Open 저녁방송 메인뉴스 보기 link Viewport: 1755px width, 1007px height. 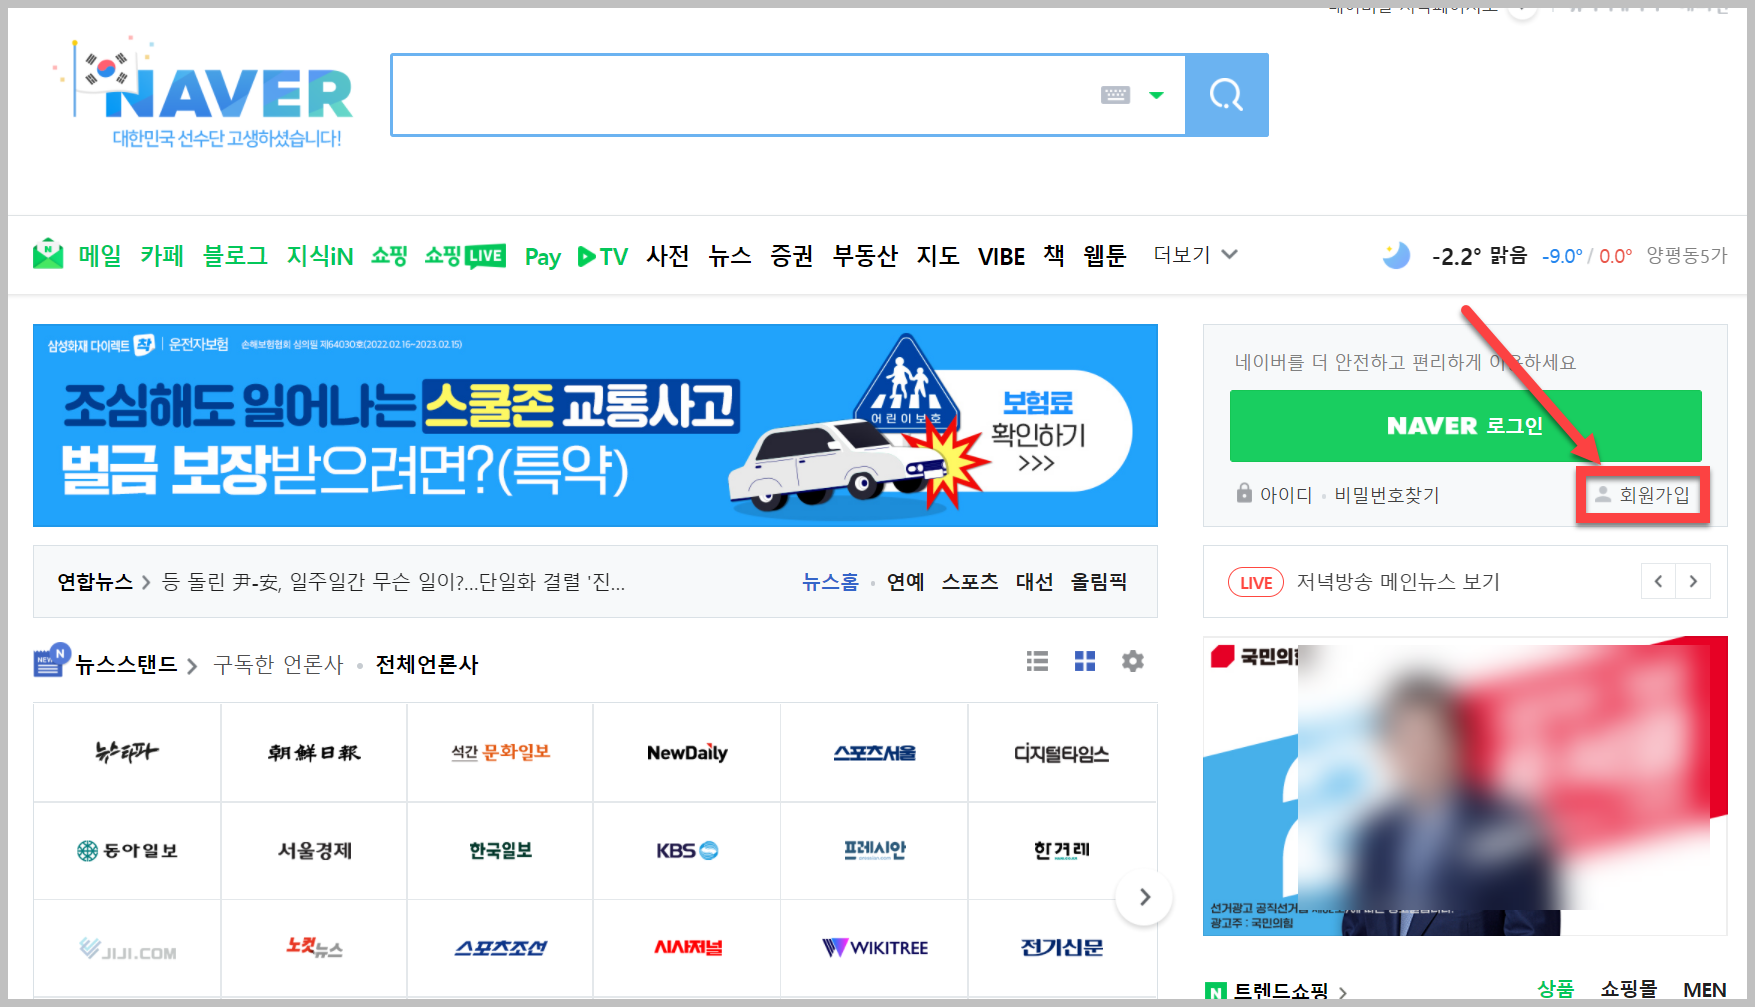[1398, 582]
